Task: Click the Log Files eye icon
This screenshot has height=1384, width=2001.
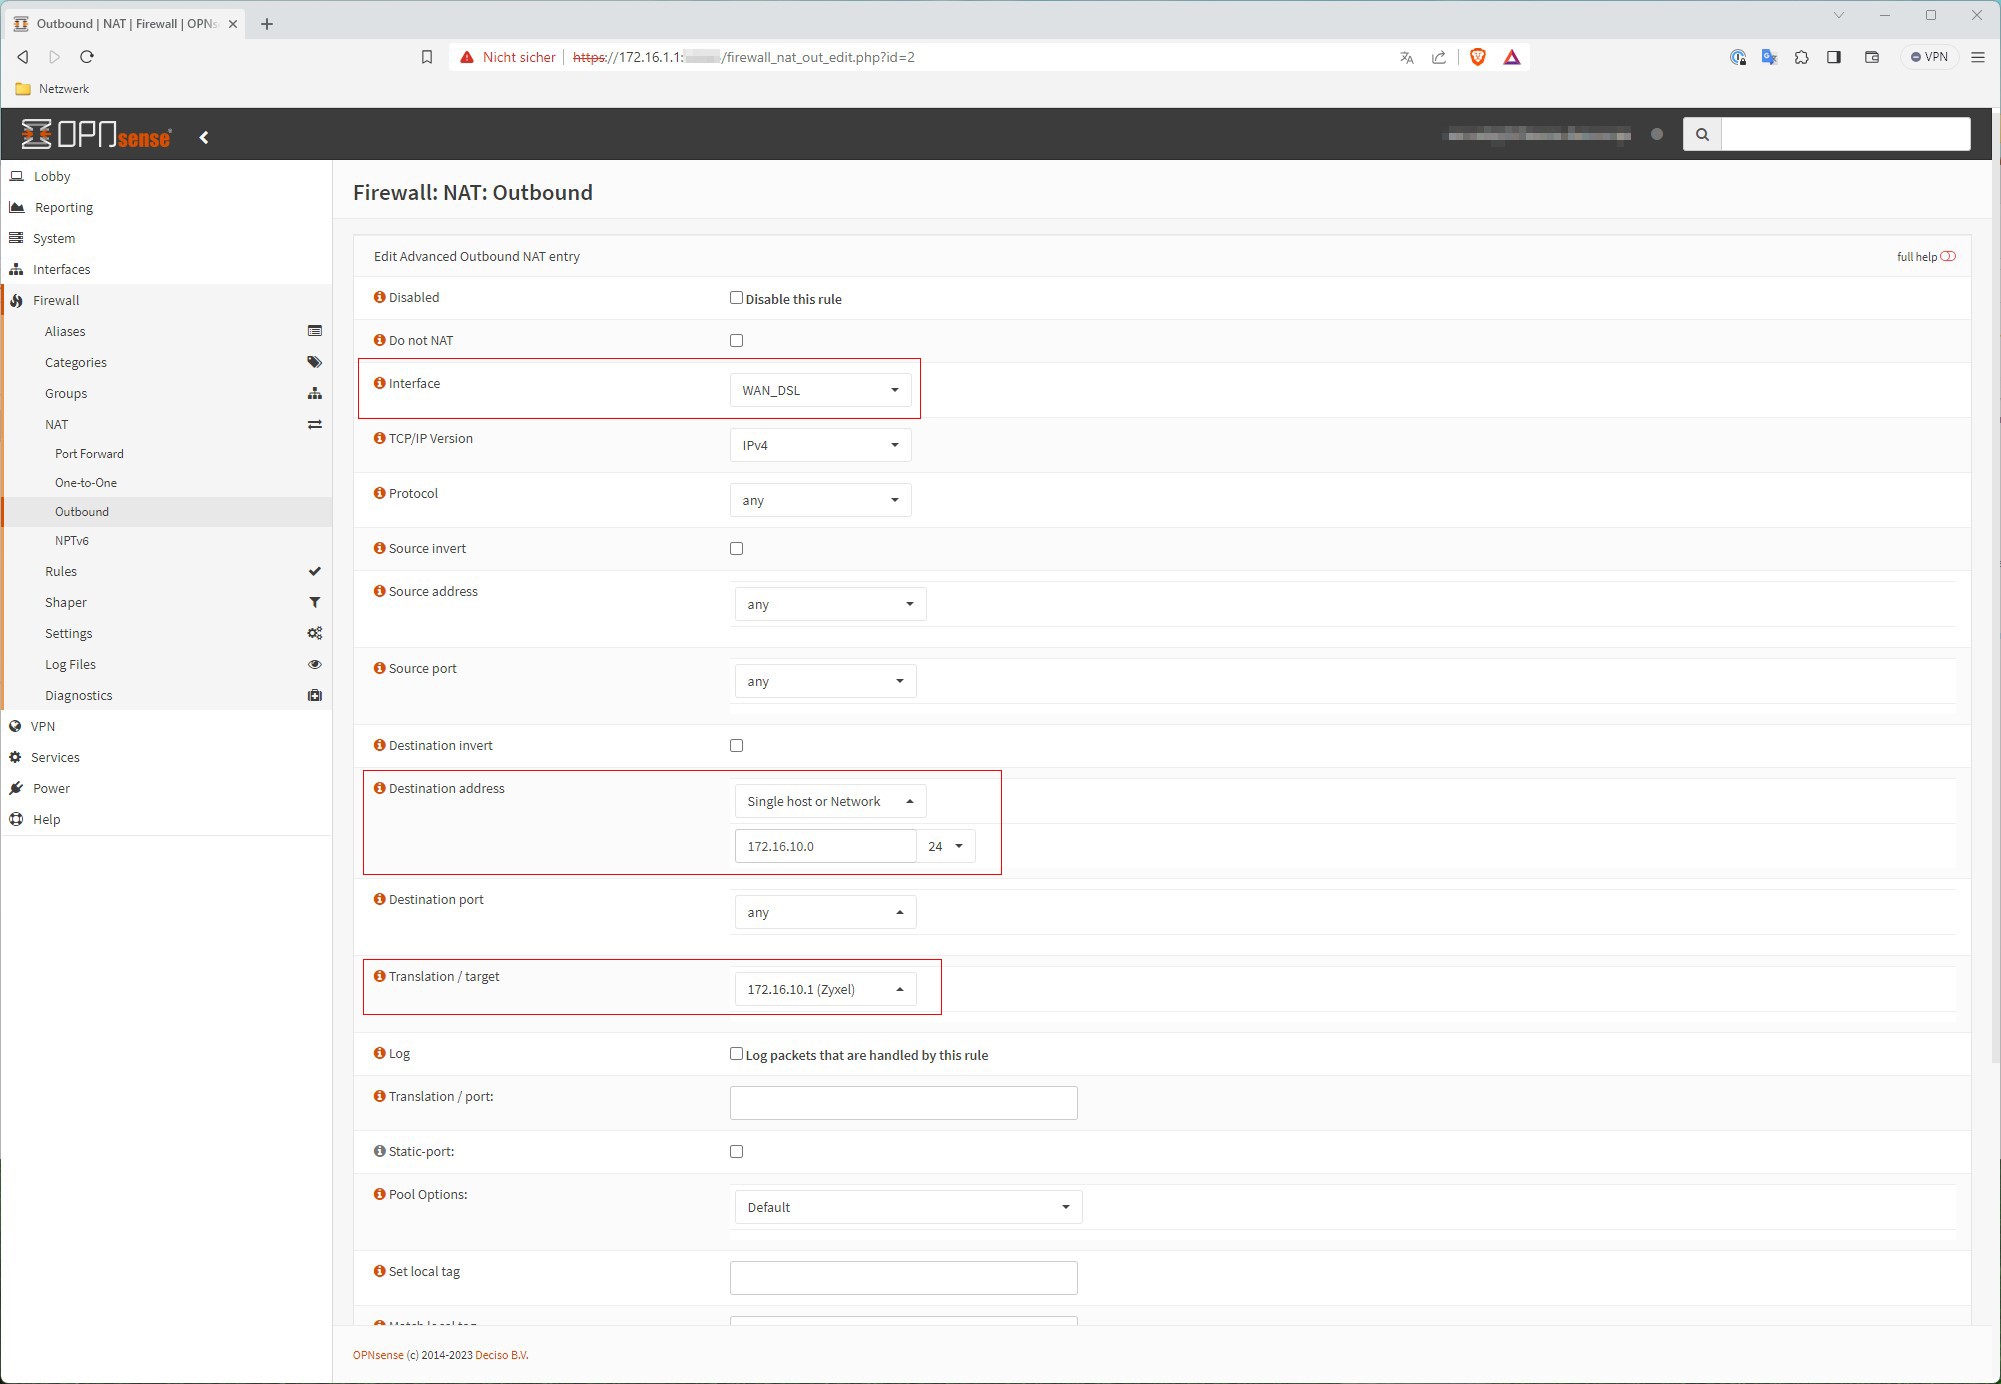Action: coord(315,665)
